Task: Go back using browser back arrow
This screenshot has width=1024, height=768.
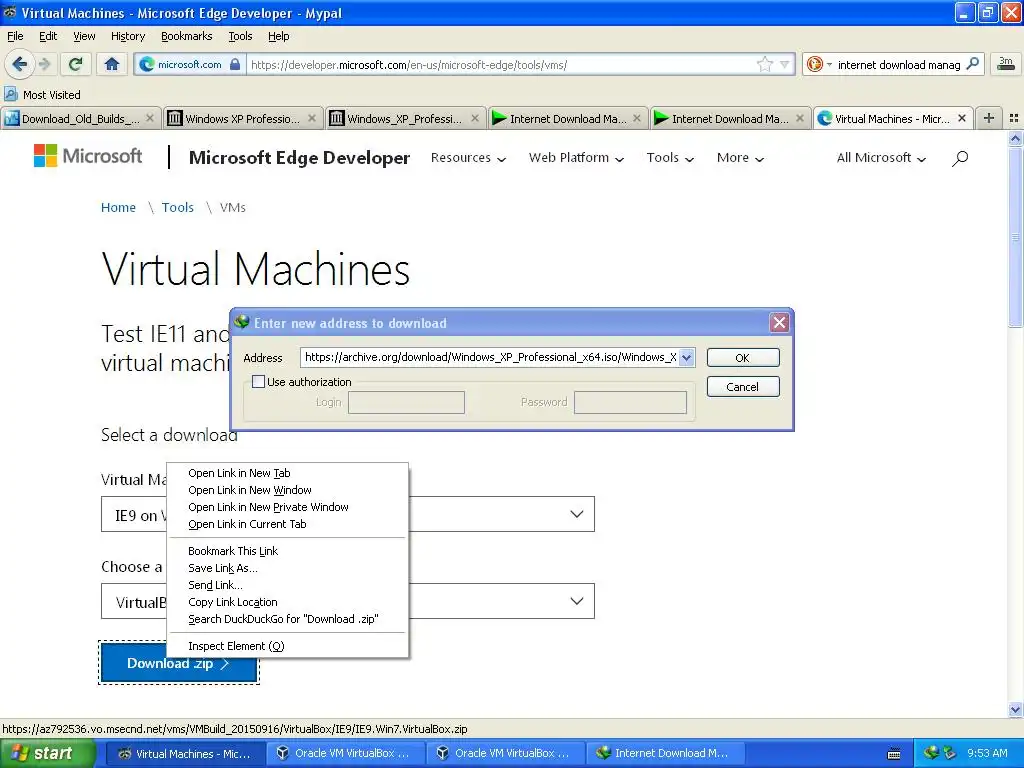Action: click(x=20, y=64)
